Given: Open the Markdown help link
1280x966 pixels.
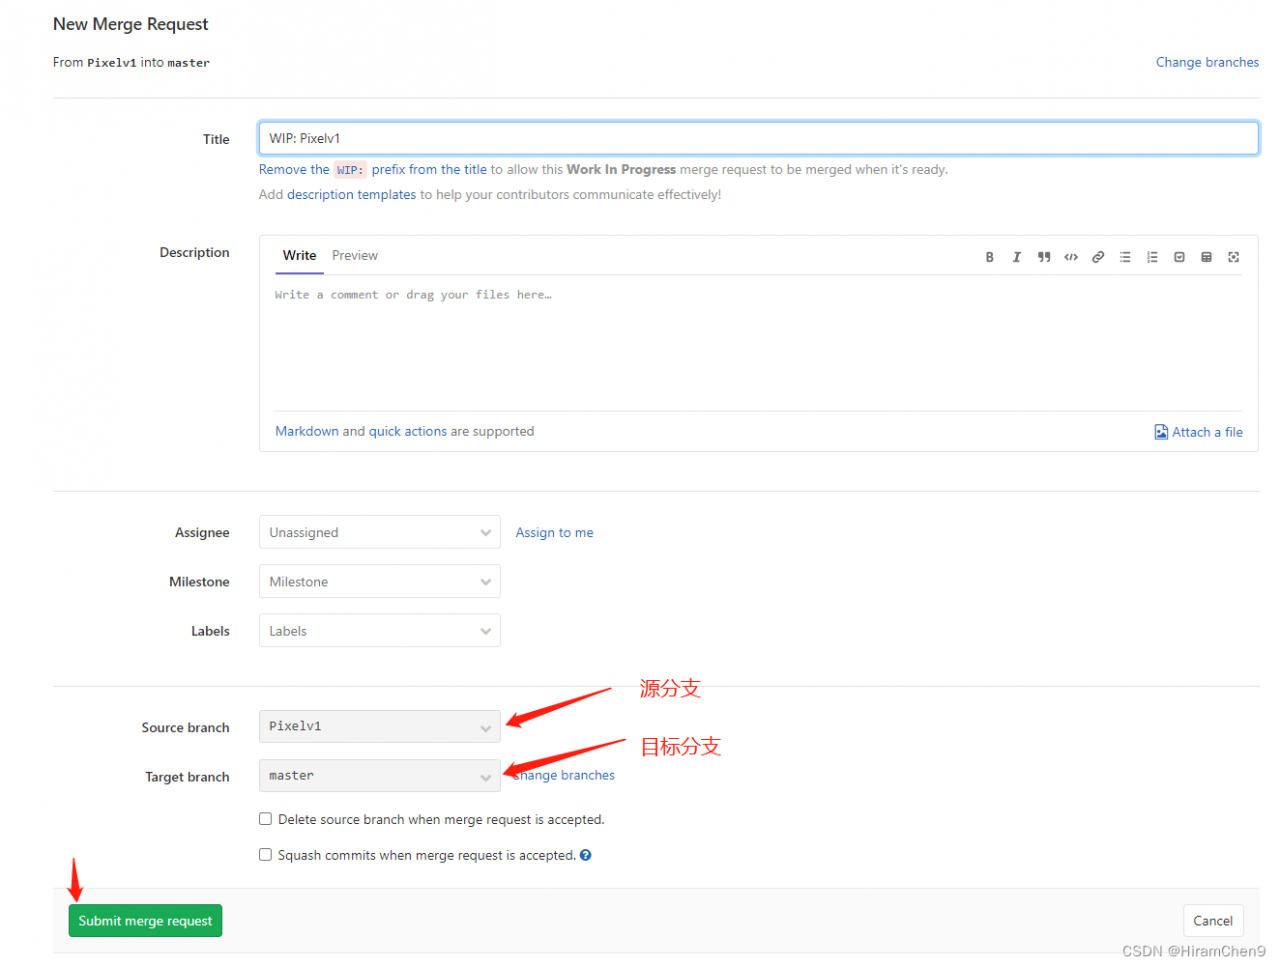Looking at the screenshot, I should click(307, 431).
